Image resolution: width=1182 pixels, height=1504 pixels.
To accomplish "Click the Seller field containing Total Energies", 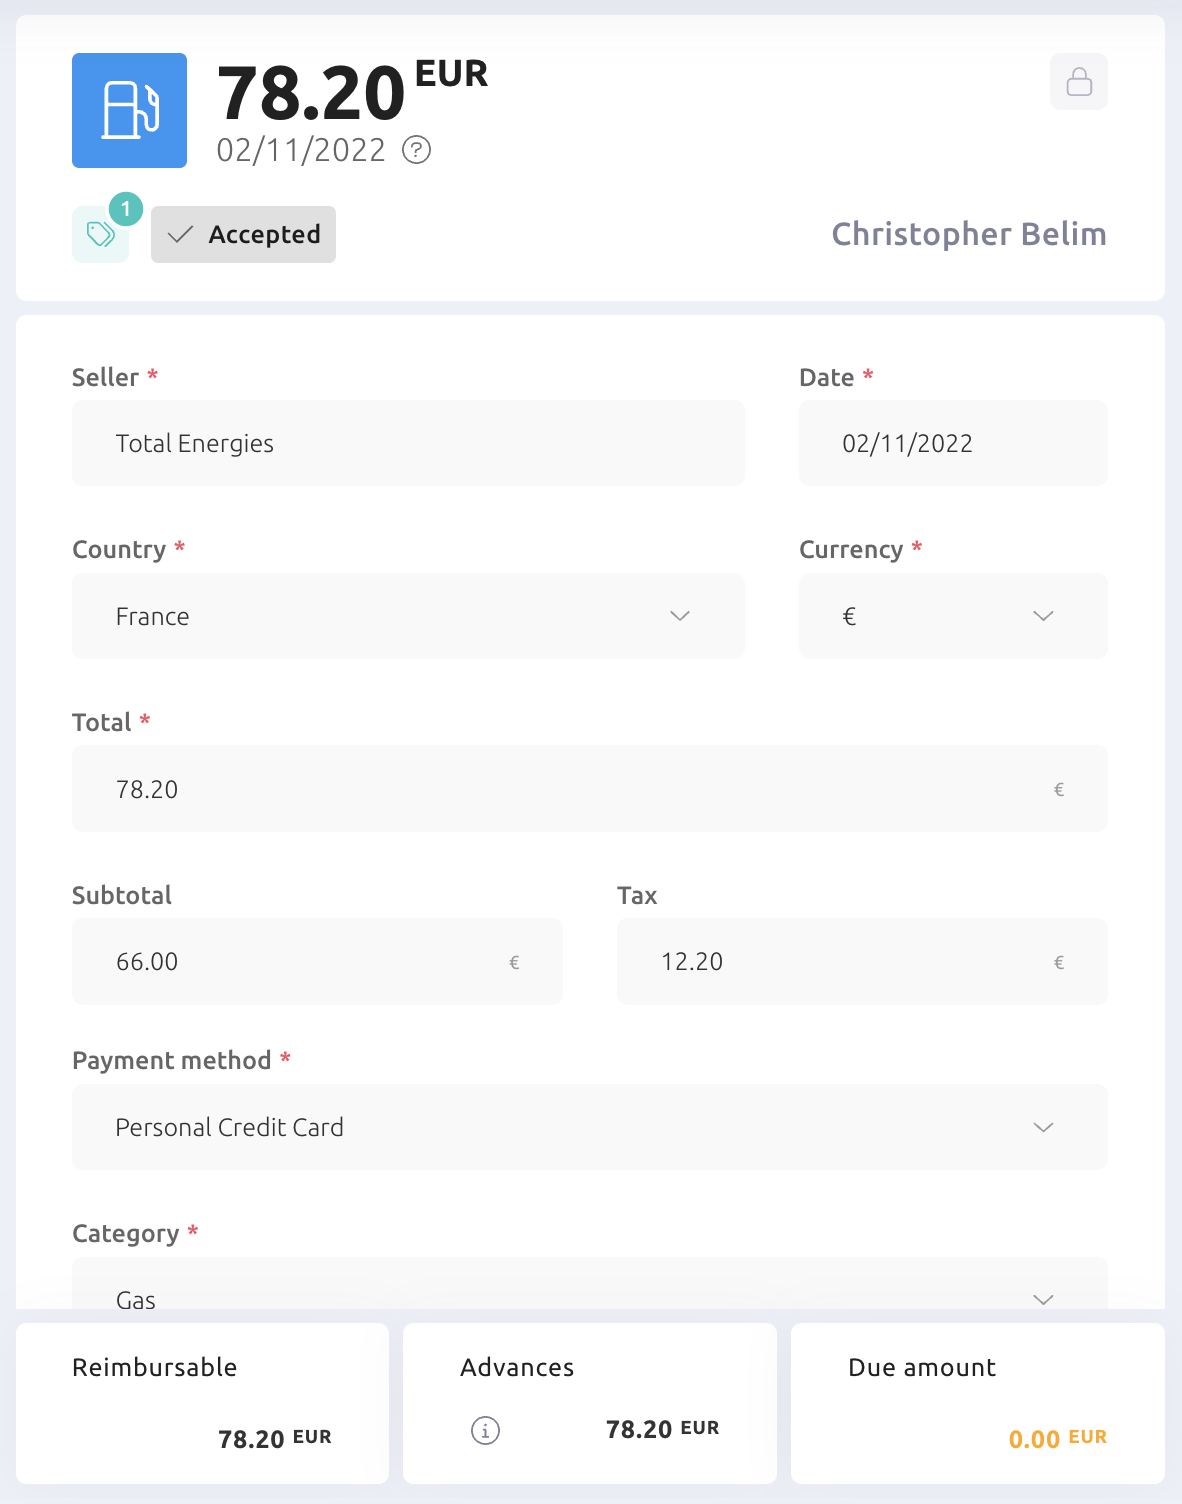I will coord(408,443).
